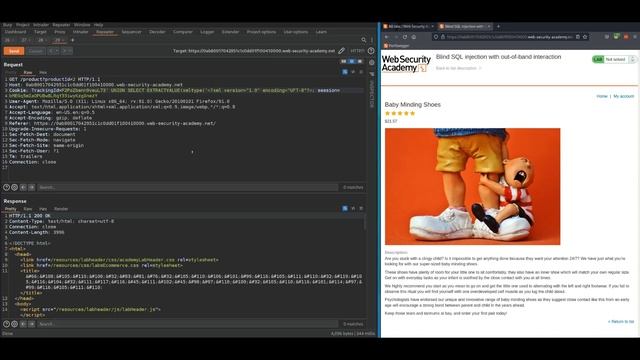
Task: Switch to the User options tab
Action: [x=296, y=32]
